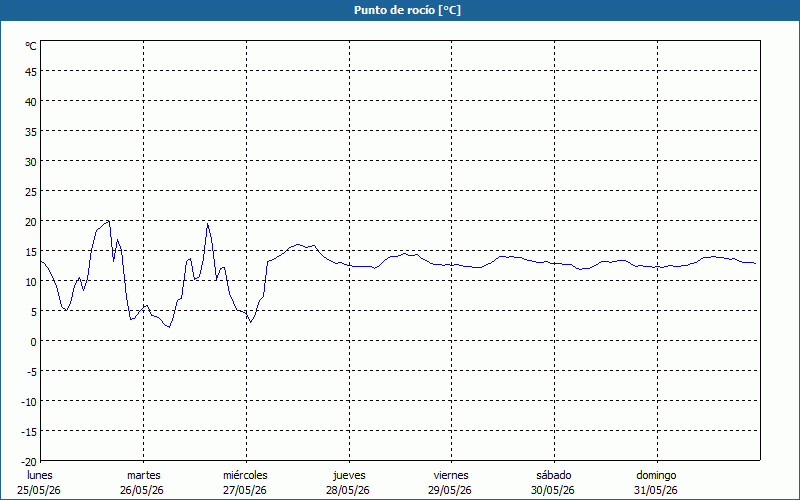
Task: Click the '-15' y-axis value
Action: (29, 432)
